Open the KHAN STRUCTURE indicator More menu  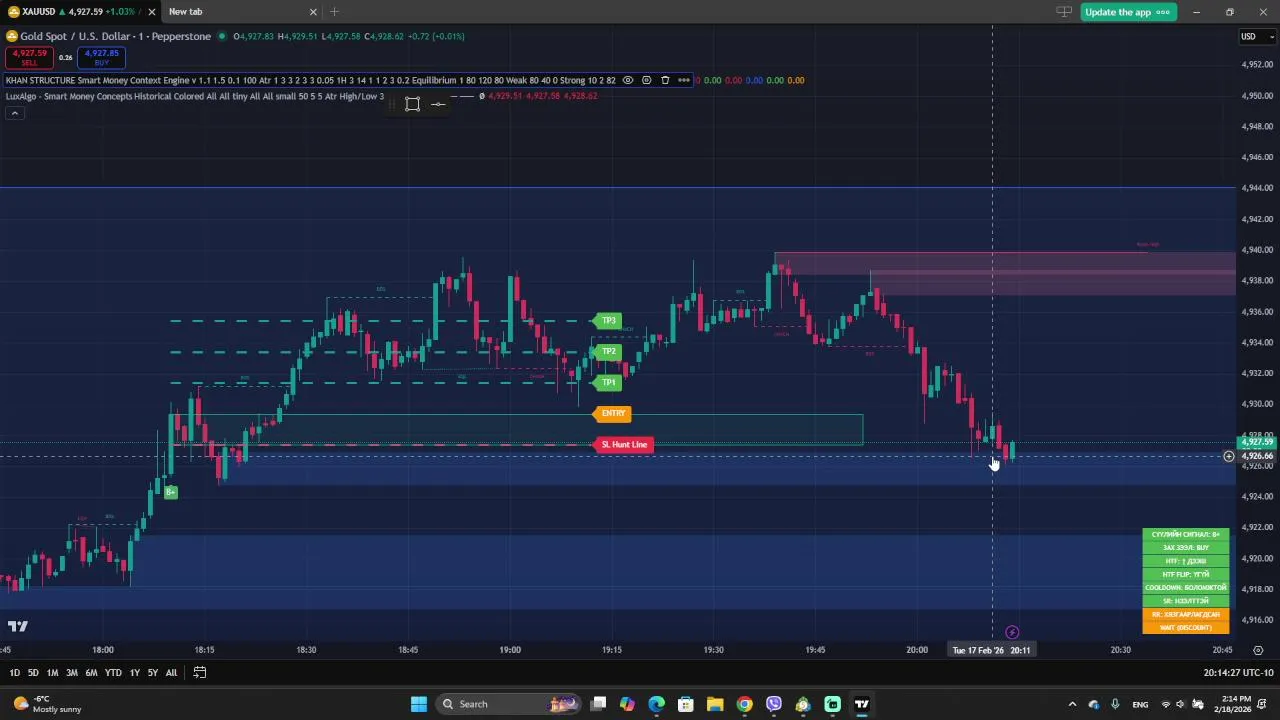coord(684,80)
